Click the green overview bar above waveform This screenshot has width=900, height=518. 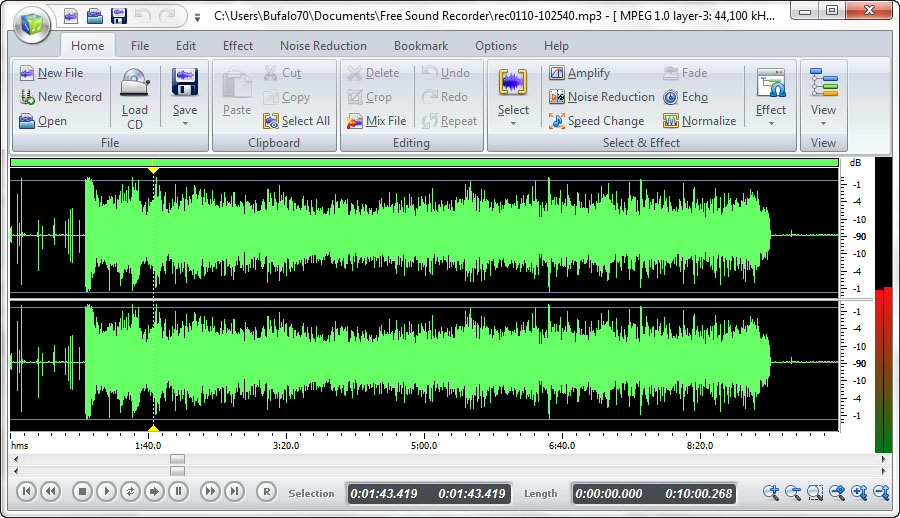coord(424,163)
